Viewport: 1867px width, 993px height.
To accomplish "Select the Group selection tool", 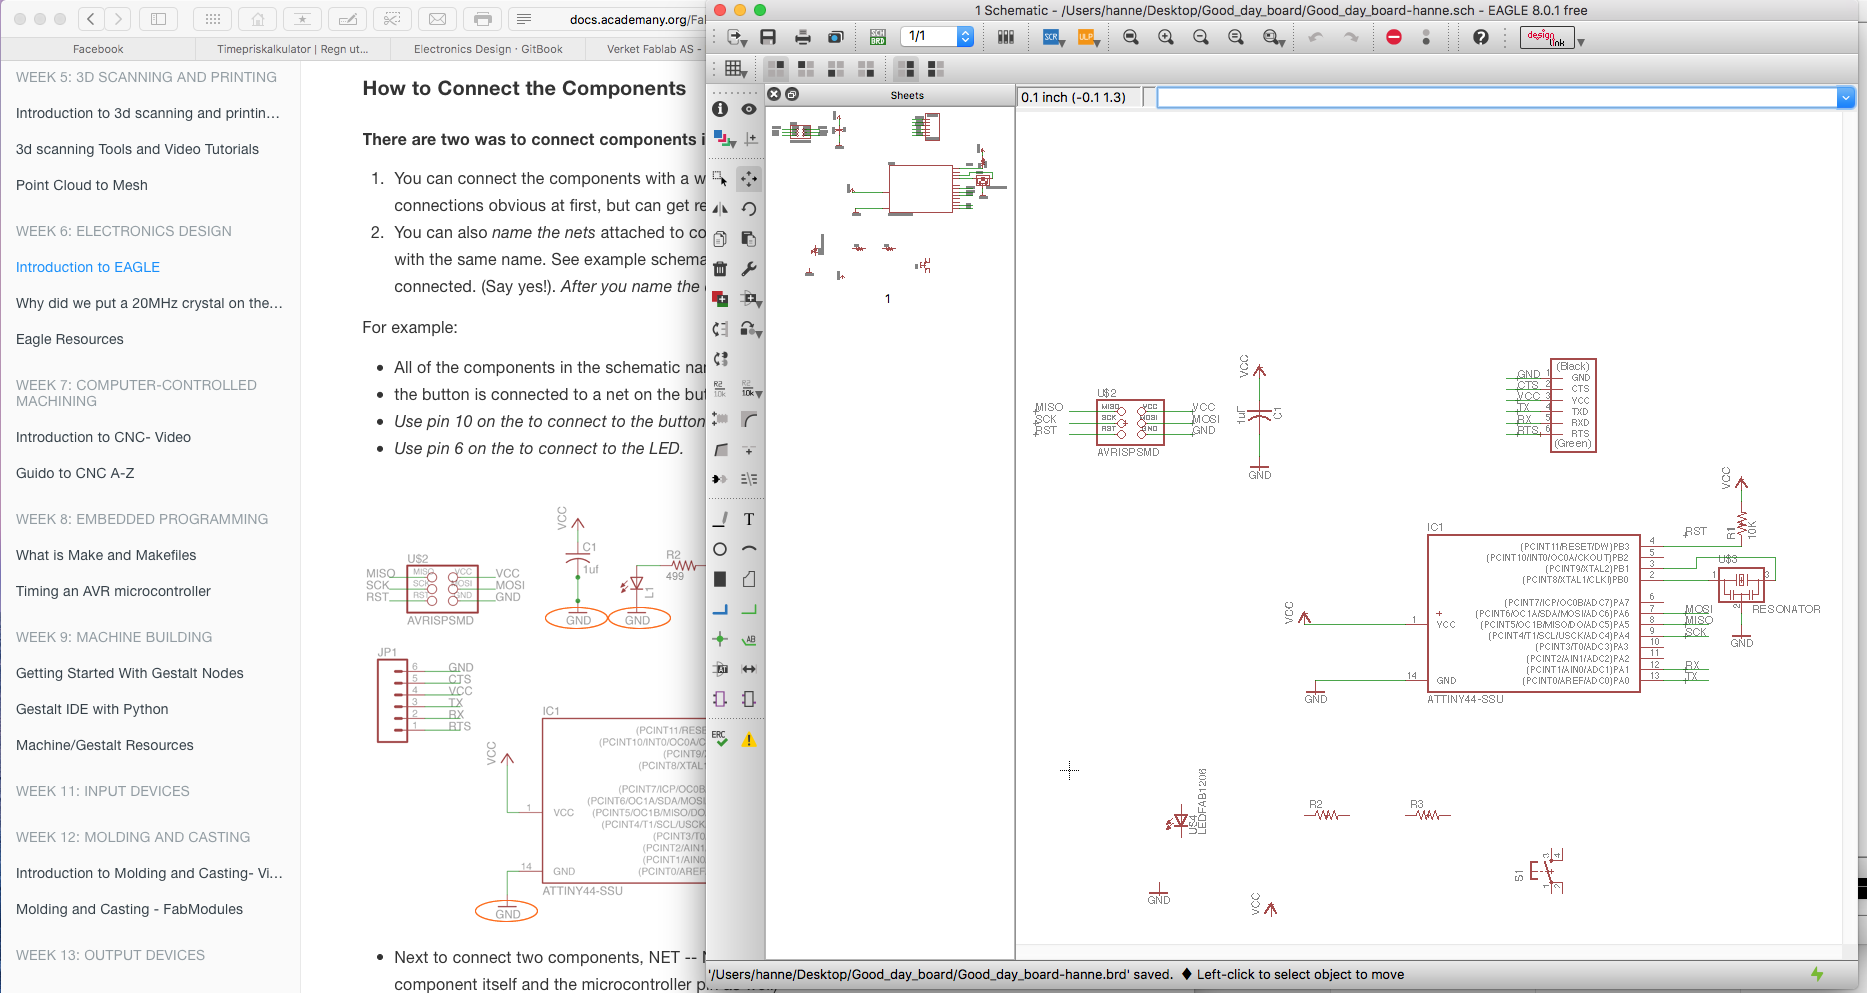I will pos(720,179).
